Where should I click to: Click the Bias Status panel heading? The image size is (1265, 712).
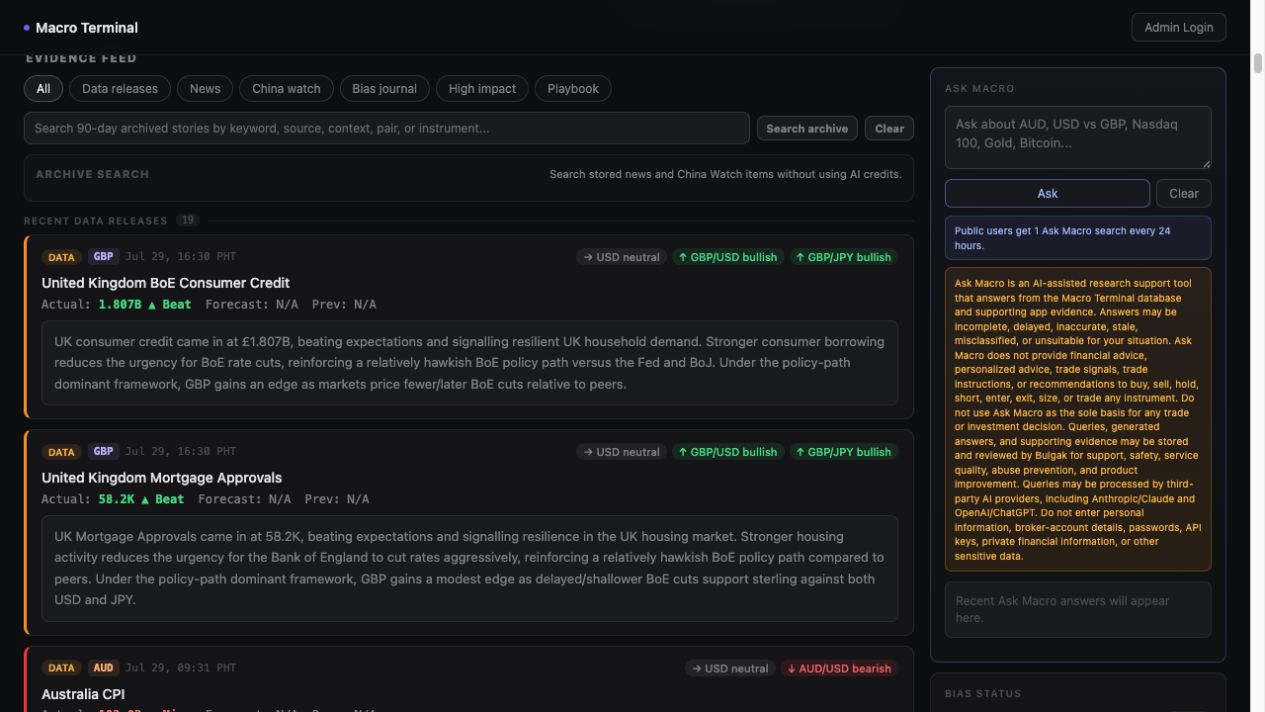pos(983,693)
